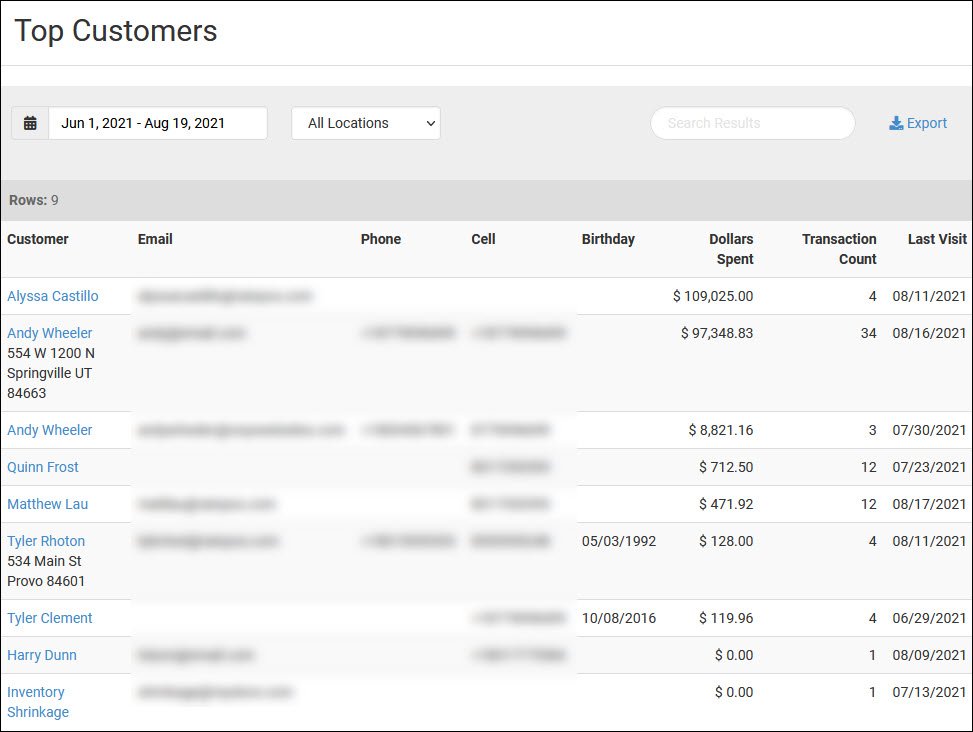Image resolution: width=973 pixels, height=732 pixels.
Task: Click the Email column header
Action: (x=155, y=239)
